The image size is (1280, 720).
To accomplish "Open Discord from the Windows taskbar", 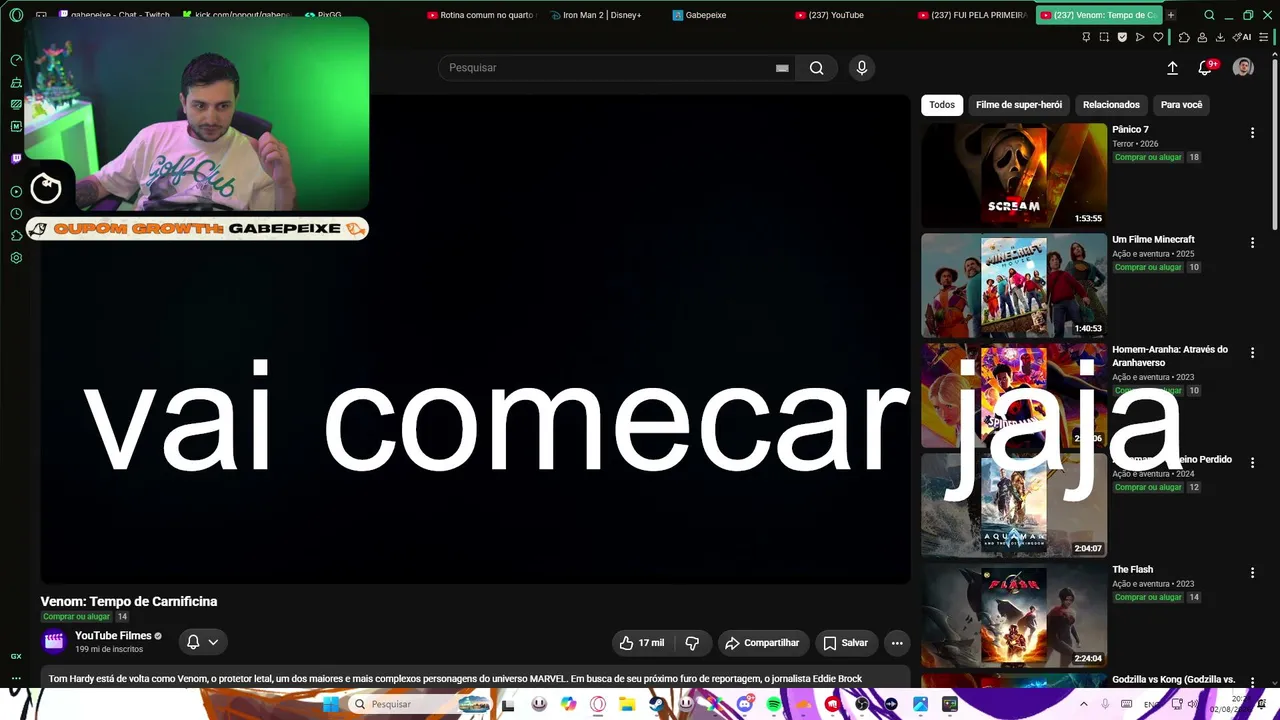I will [x=744, y=704].
